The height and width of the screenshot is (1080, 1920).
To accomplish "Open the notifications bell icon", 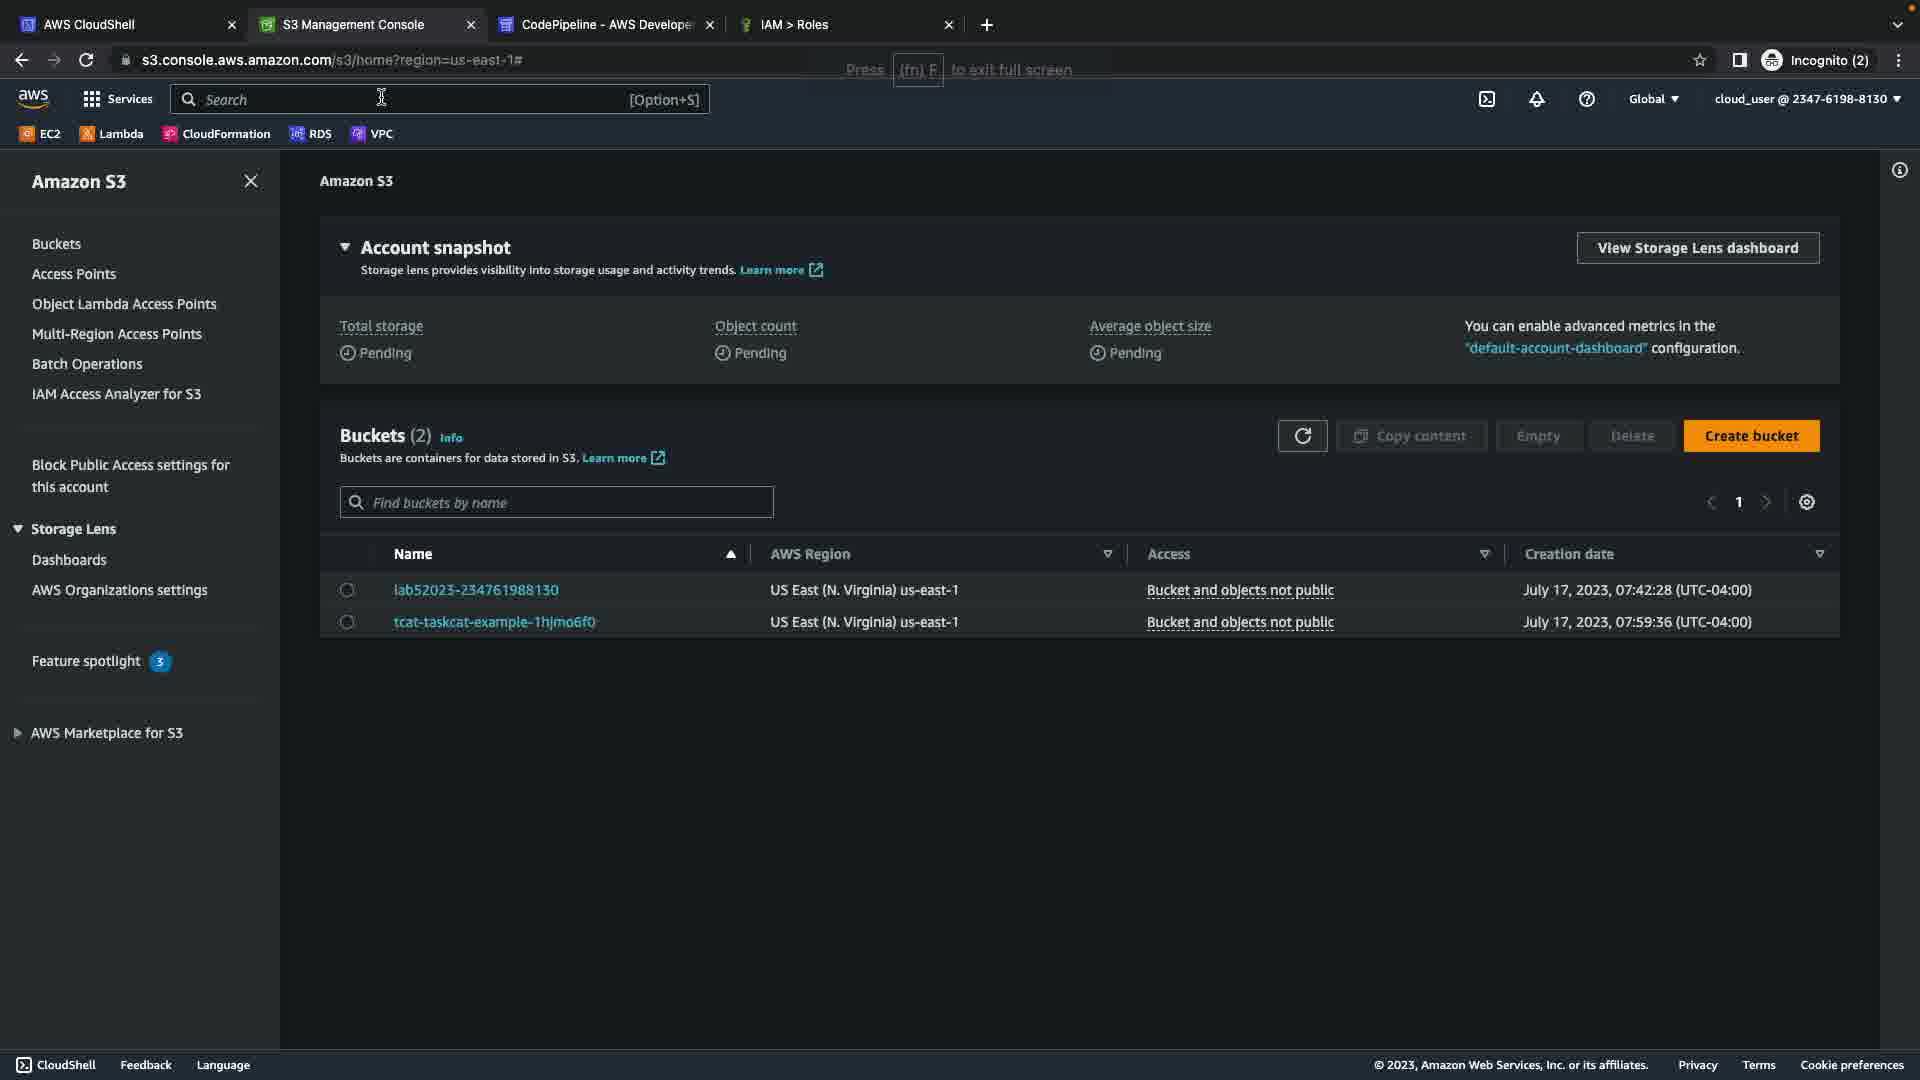I will [x=1537, y=99].
